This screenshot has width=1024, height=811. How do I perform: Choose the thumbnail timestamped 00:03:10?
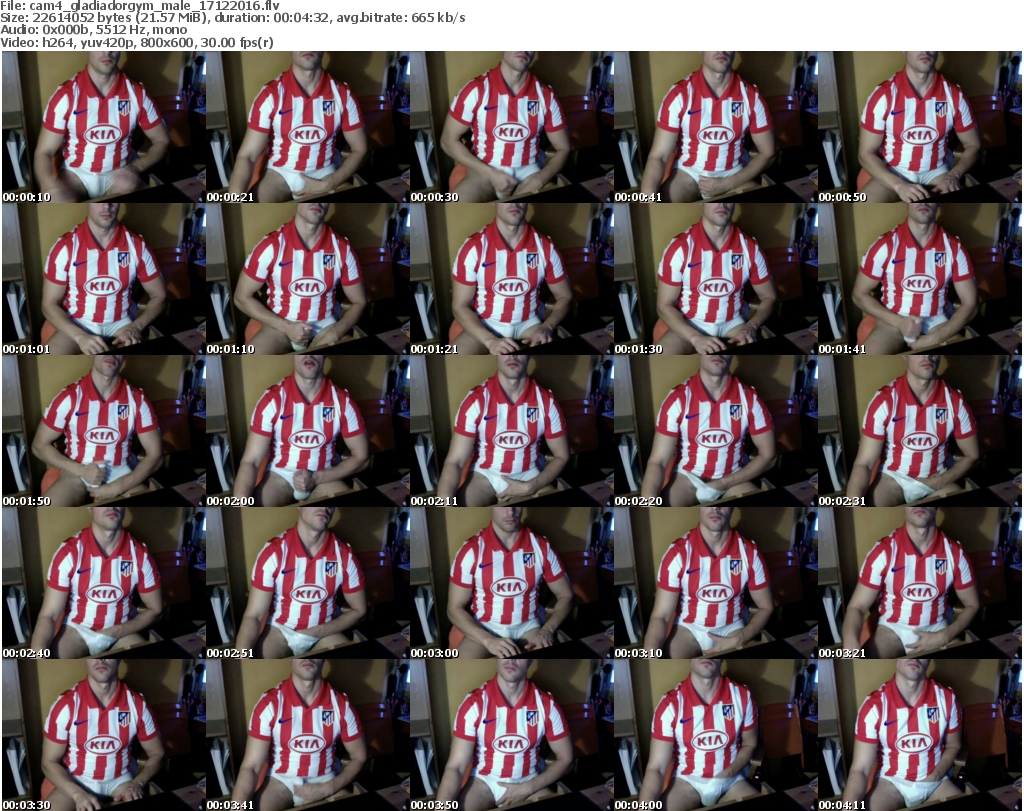pyautogui.click(x=716, y=583)
